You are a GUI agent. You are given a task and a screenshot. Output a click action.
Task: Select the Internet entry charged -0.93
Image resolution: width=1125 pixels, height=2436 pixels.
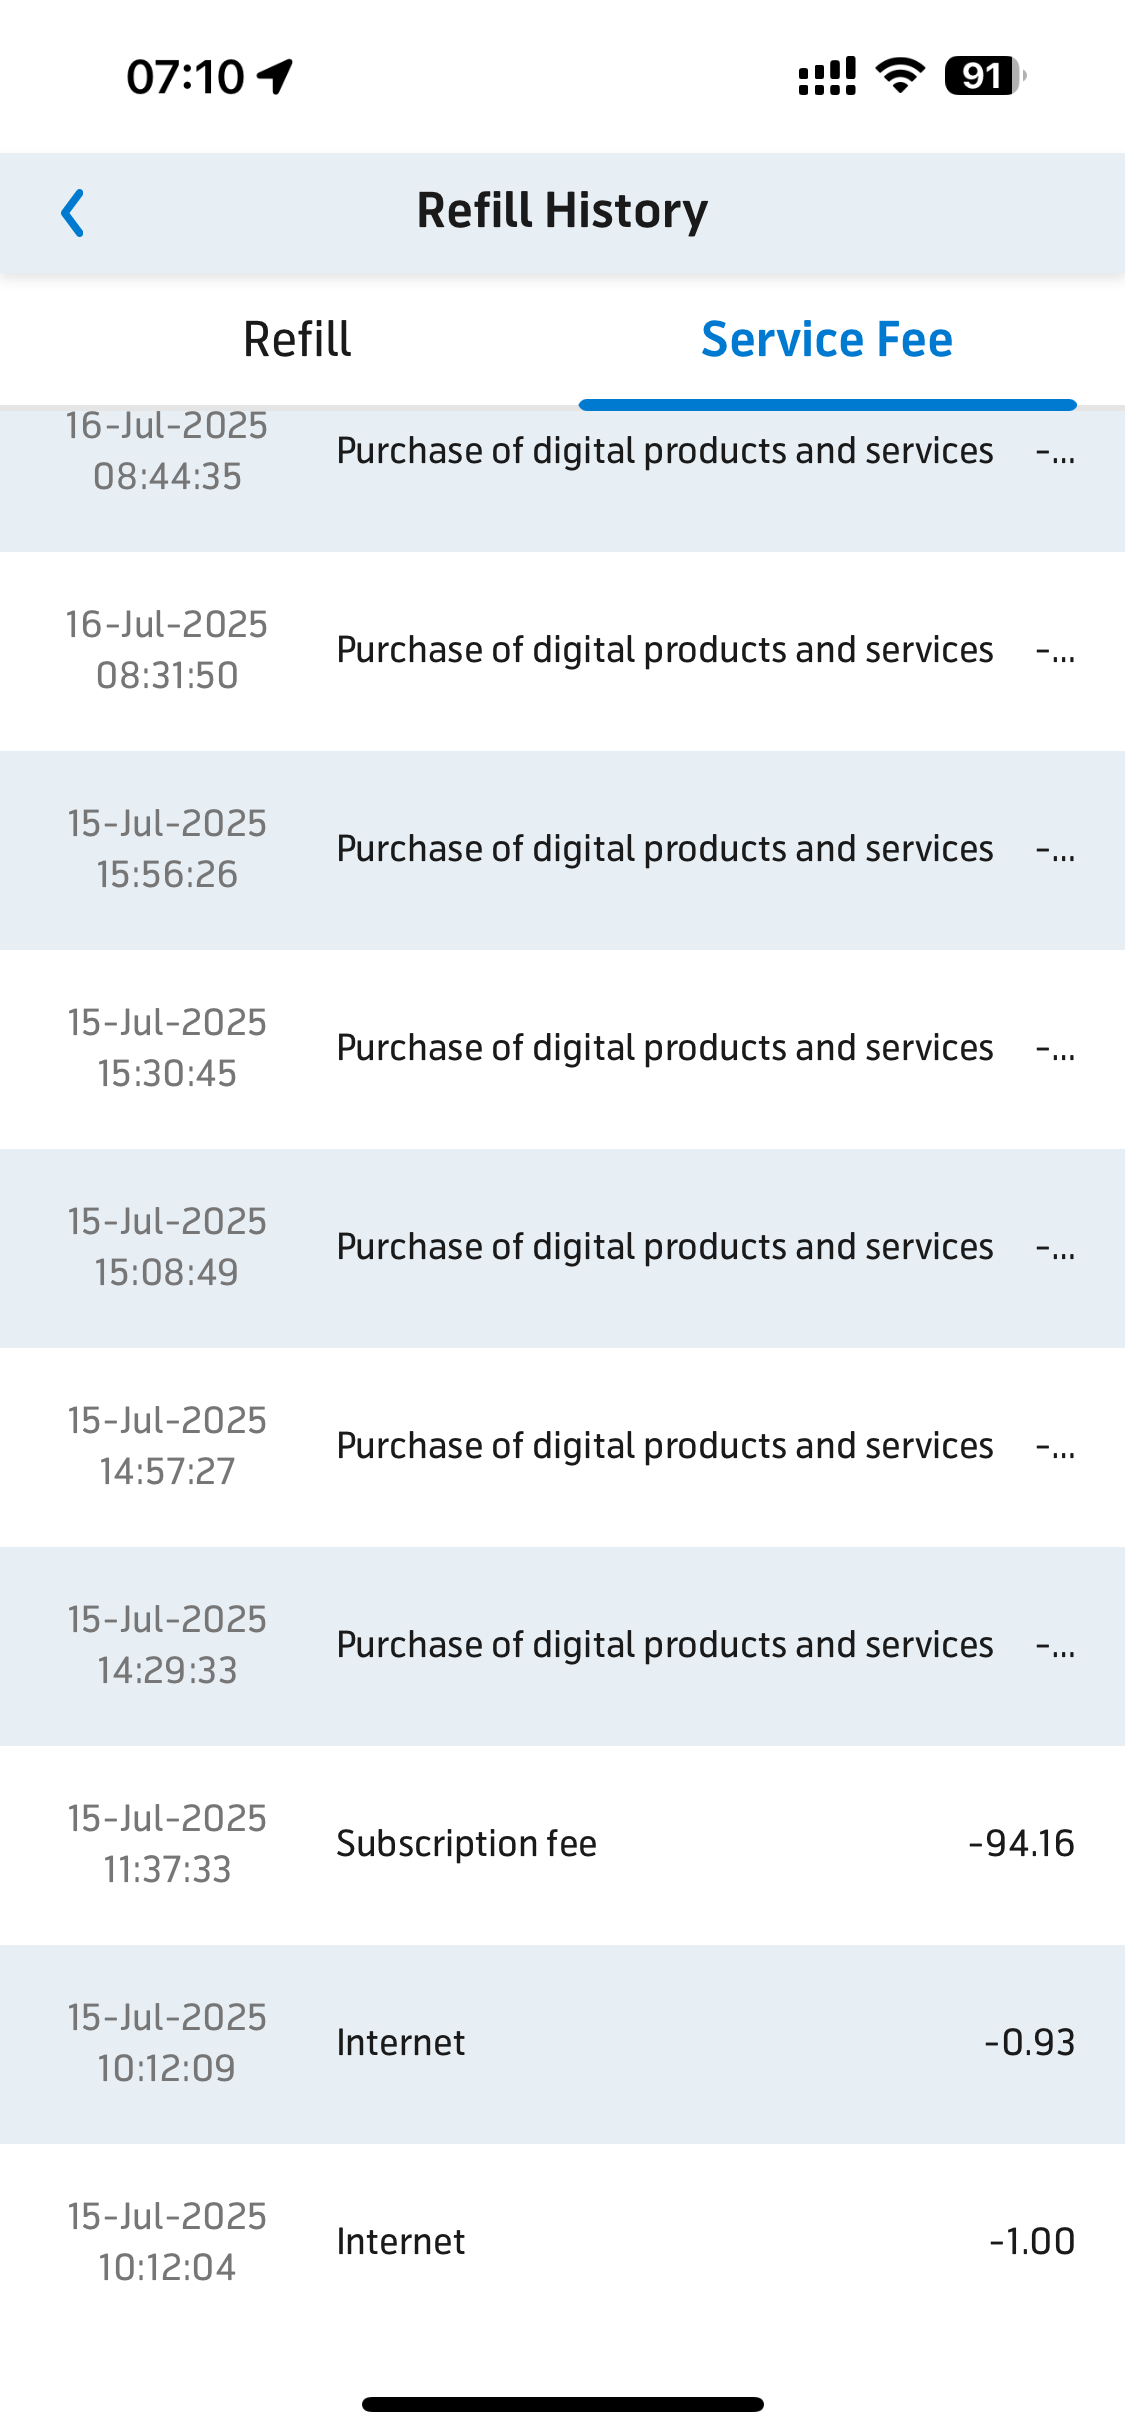pos(562,2044)
